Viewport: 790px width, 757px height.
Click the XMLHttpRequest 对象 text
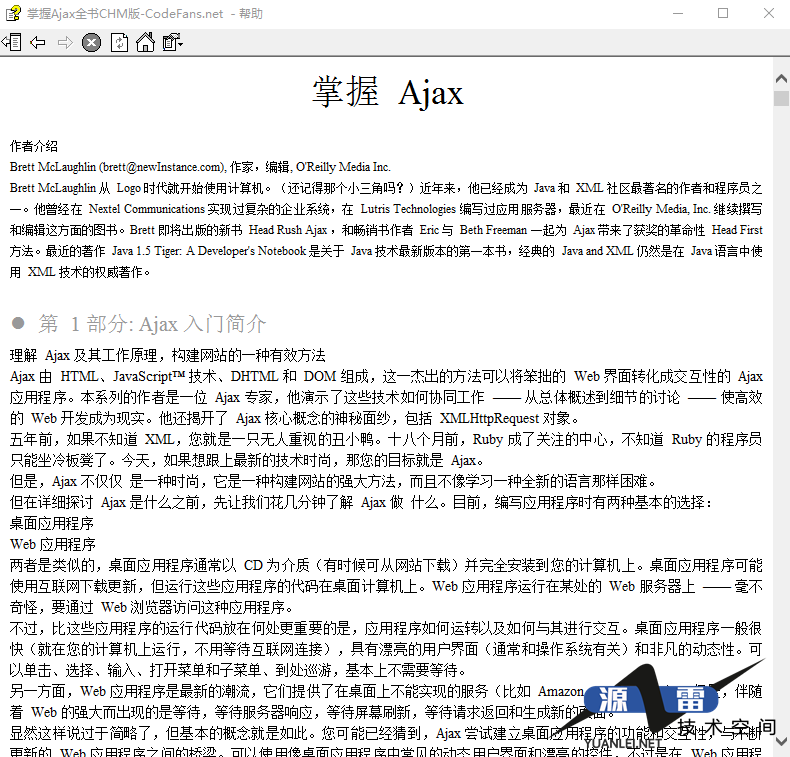[505, 419]
